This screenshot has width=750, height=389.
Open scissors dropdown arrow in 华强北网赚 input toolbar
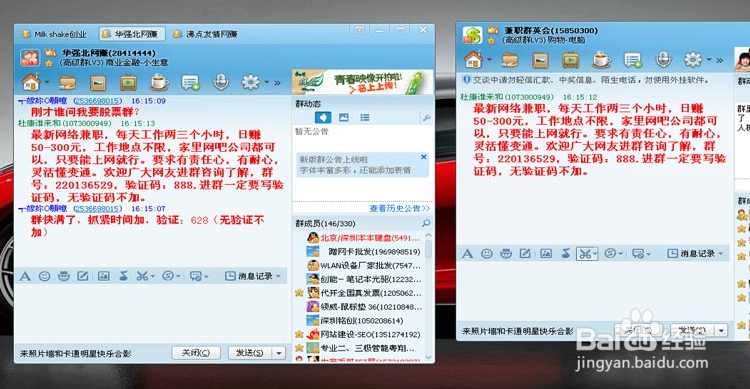pos(153,276)
